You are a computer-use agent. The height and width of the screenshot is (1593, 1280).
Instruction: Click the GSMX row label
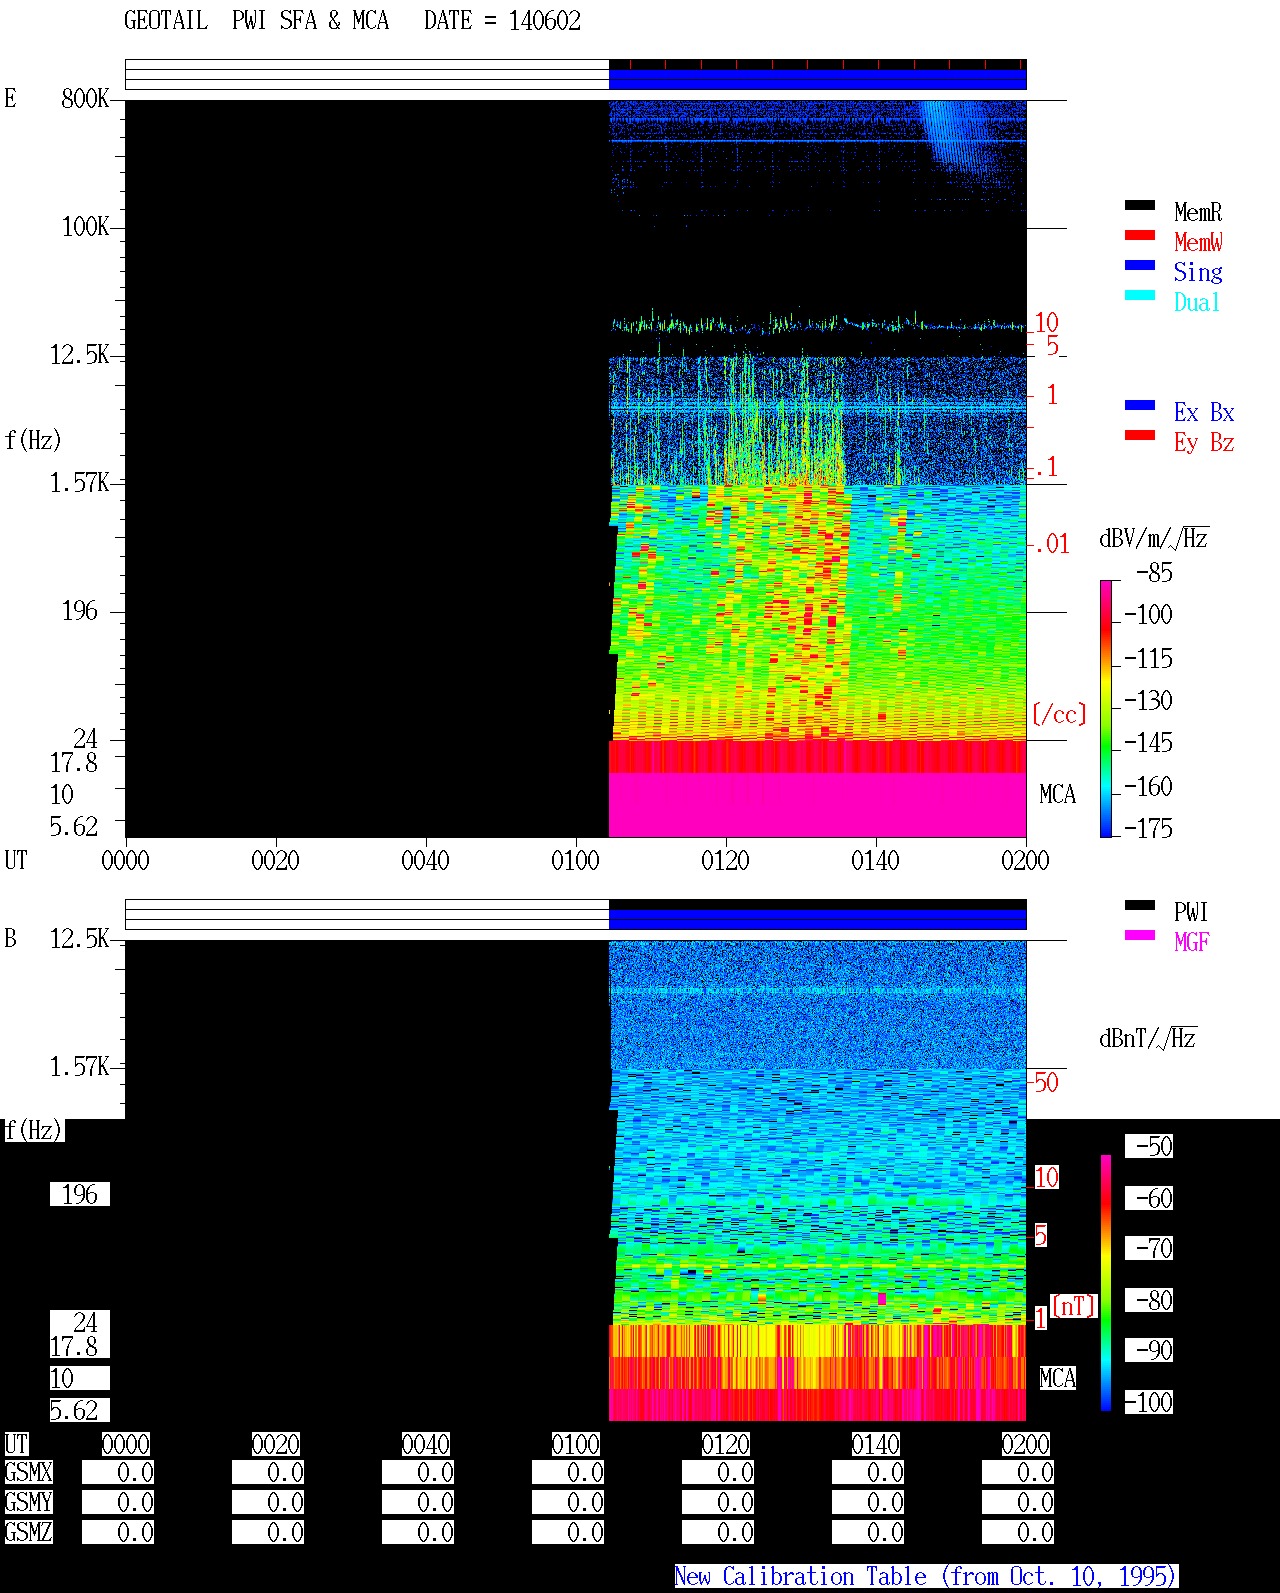[28, 1472]
